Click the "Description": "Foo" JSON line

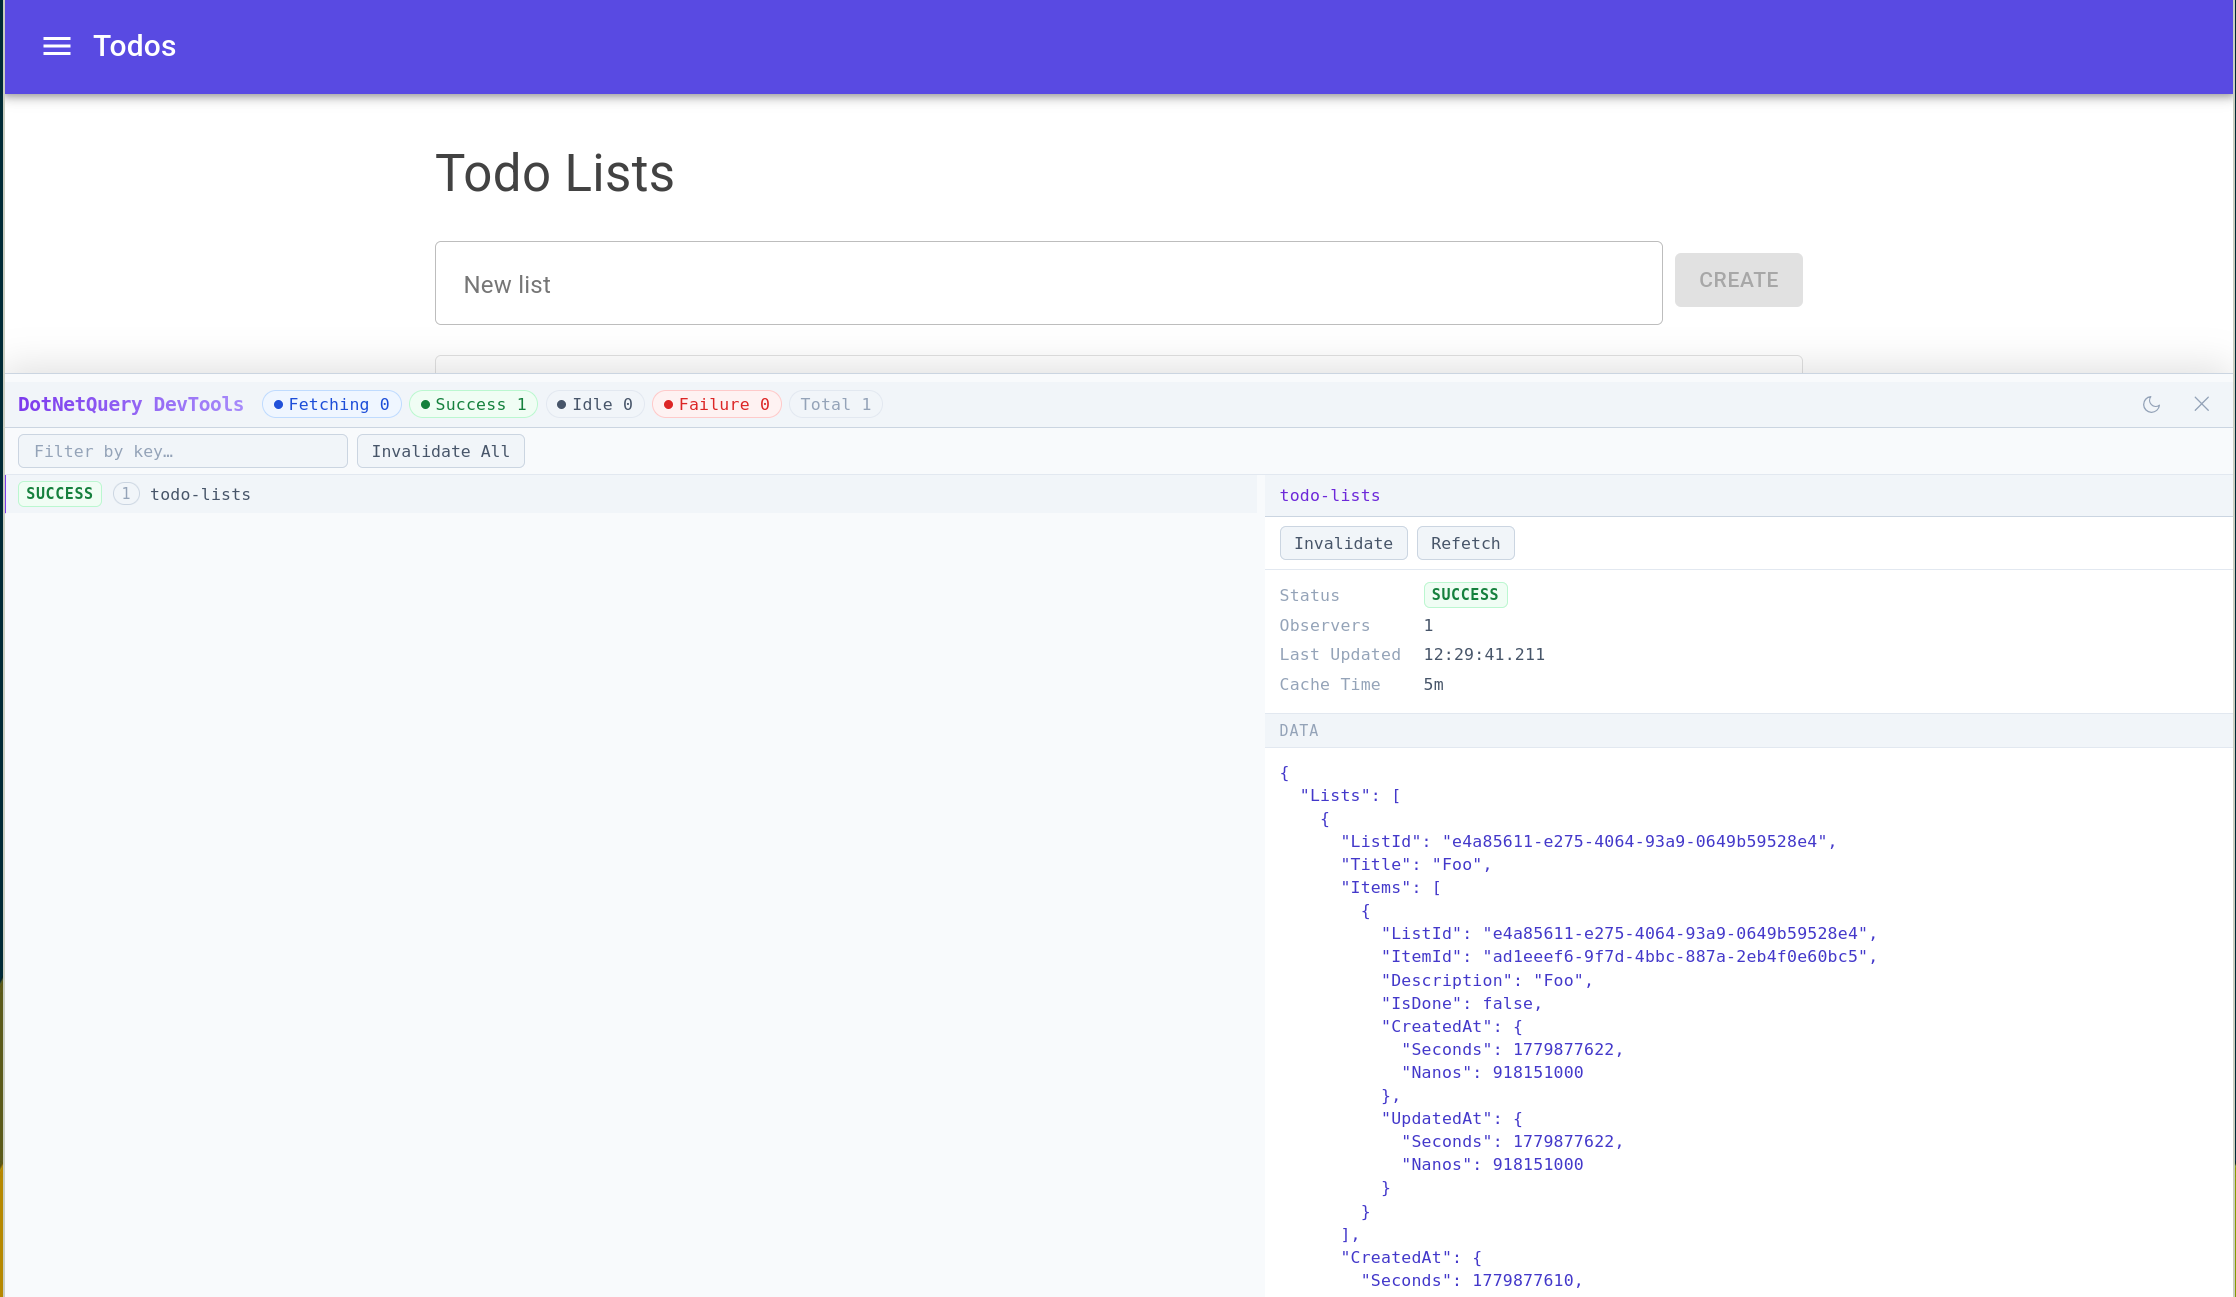(1487, 981)
